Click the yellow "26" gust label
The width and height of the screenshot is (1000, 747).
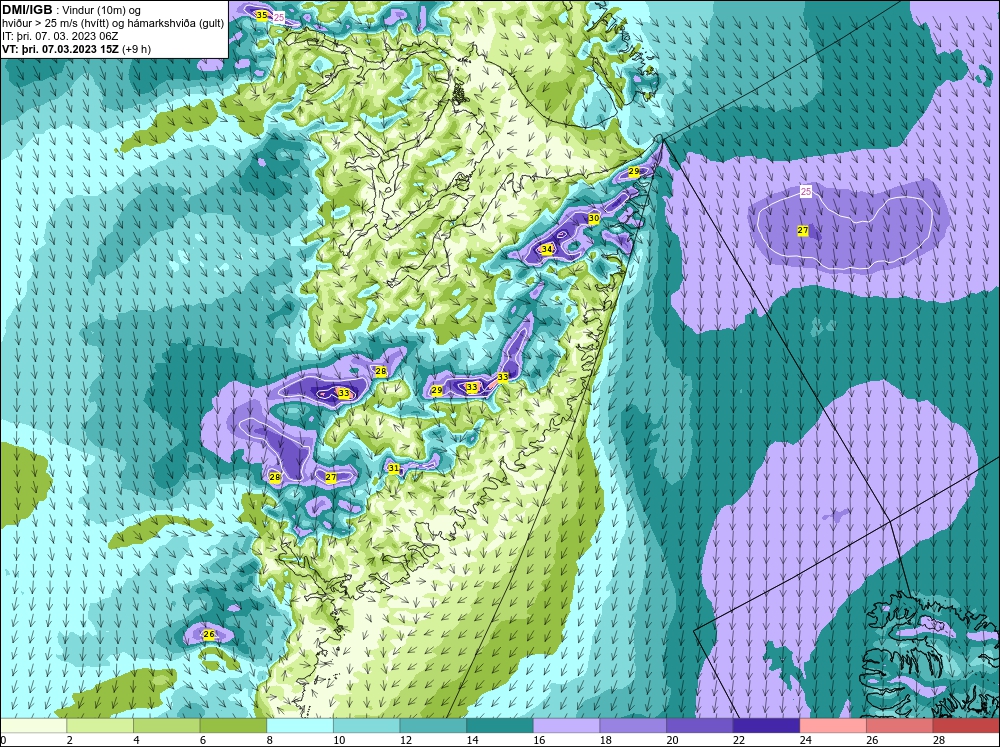(209, 634)
